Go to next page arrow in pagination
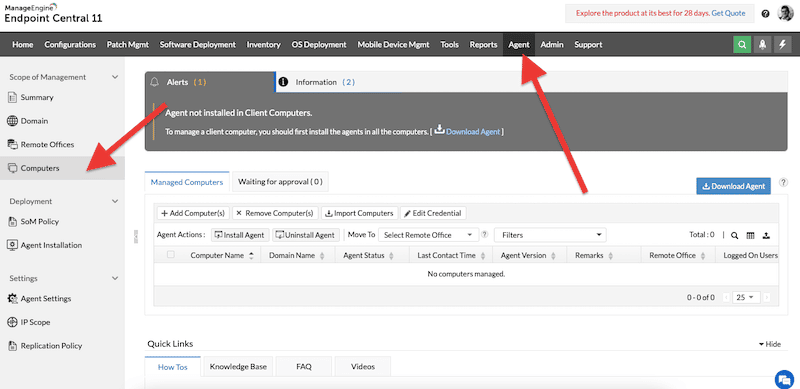This screenshot has width=800, height=389. click(x=766, y=297)
